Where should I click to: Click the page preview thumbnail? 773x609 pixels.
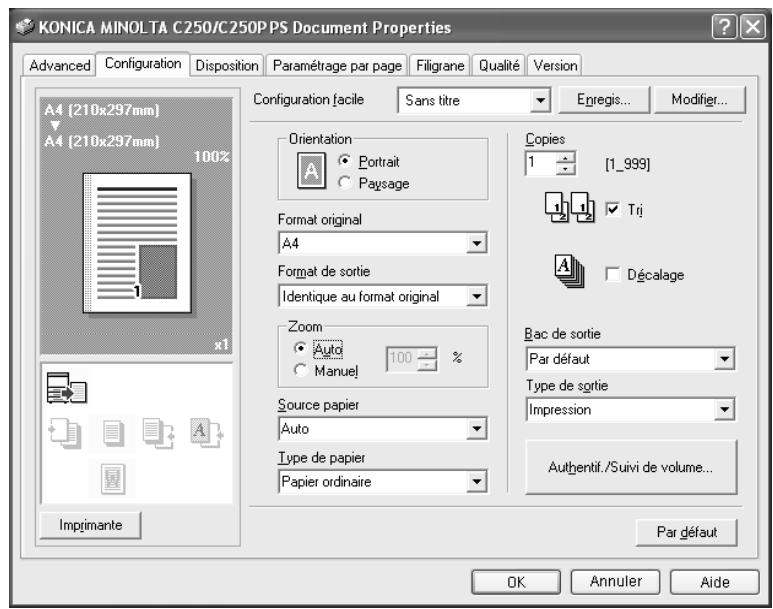[137, 243]
